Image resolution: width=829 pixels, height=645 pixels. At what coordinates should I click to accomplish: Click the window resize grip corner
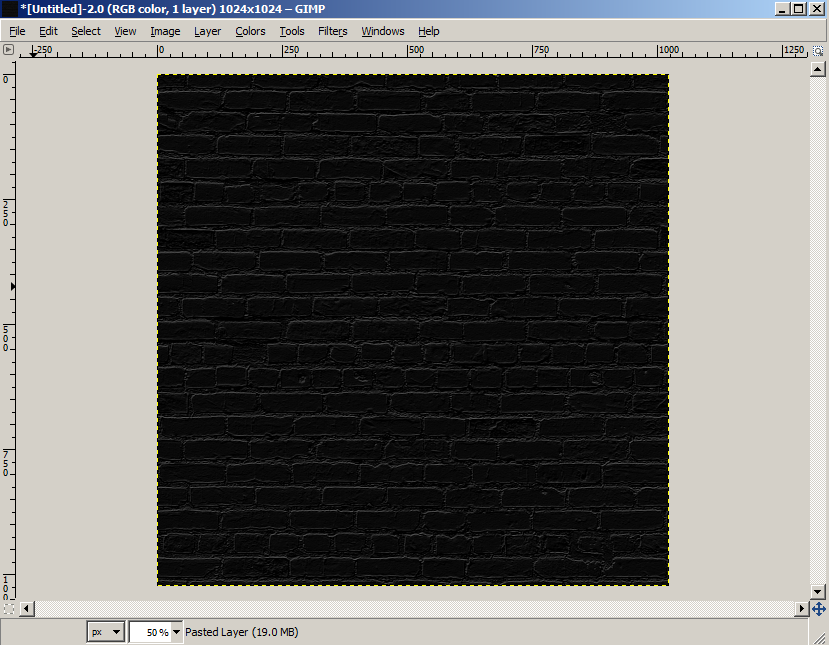click(818, 637)
